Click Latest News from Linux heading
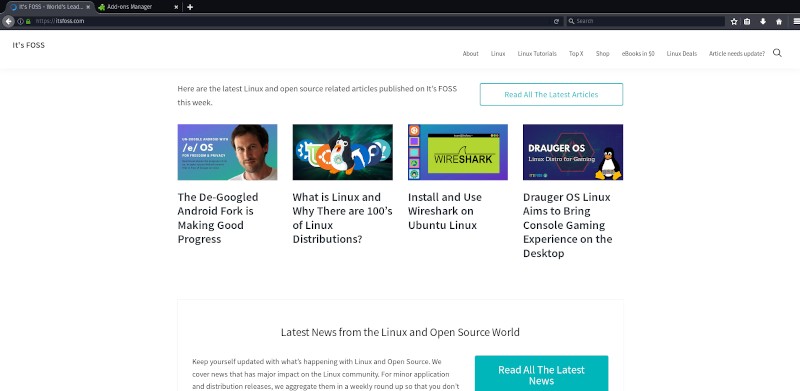800x391 pixels. pos(400,332)
